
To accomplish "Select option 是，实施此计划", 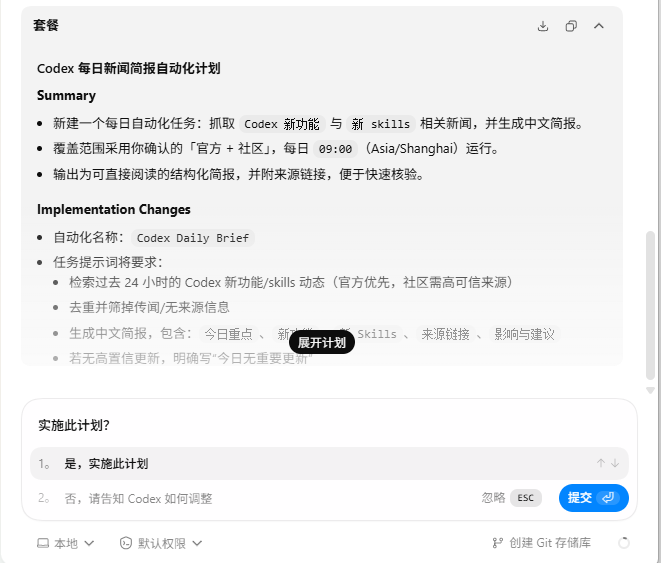I will 329,464.
